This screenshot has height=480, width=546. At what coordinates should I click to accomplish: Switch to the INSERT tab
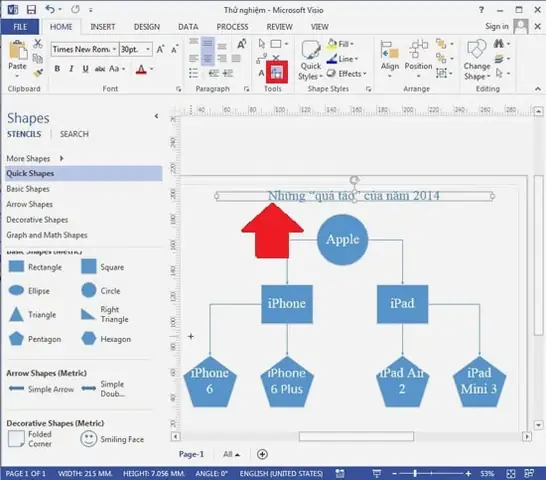point(103,27)
